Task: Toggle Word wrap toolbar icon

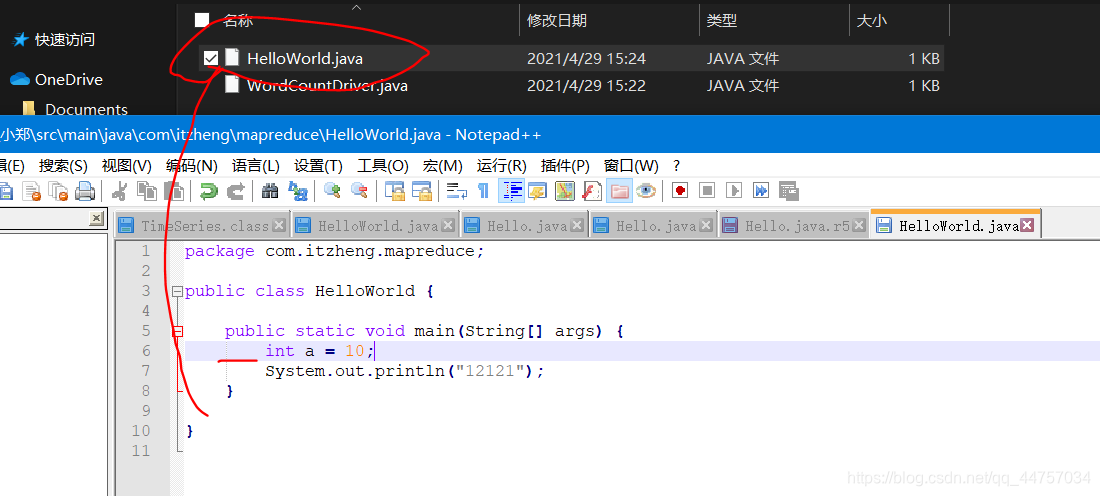Action: click(457, 191)
